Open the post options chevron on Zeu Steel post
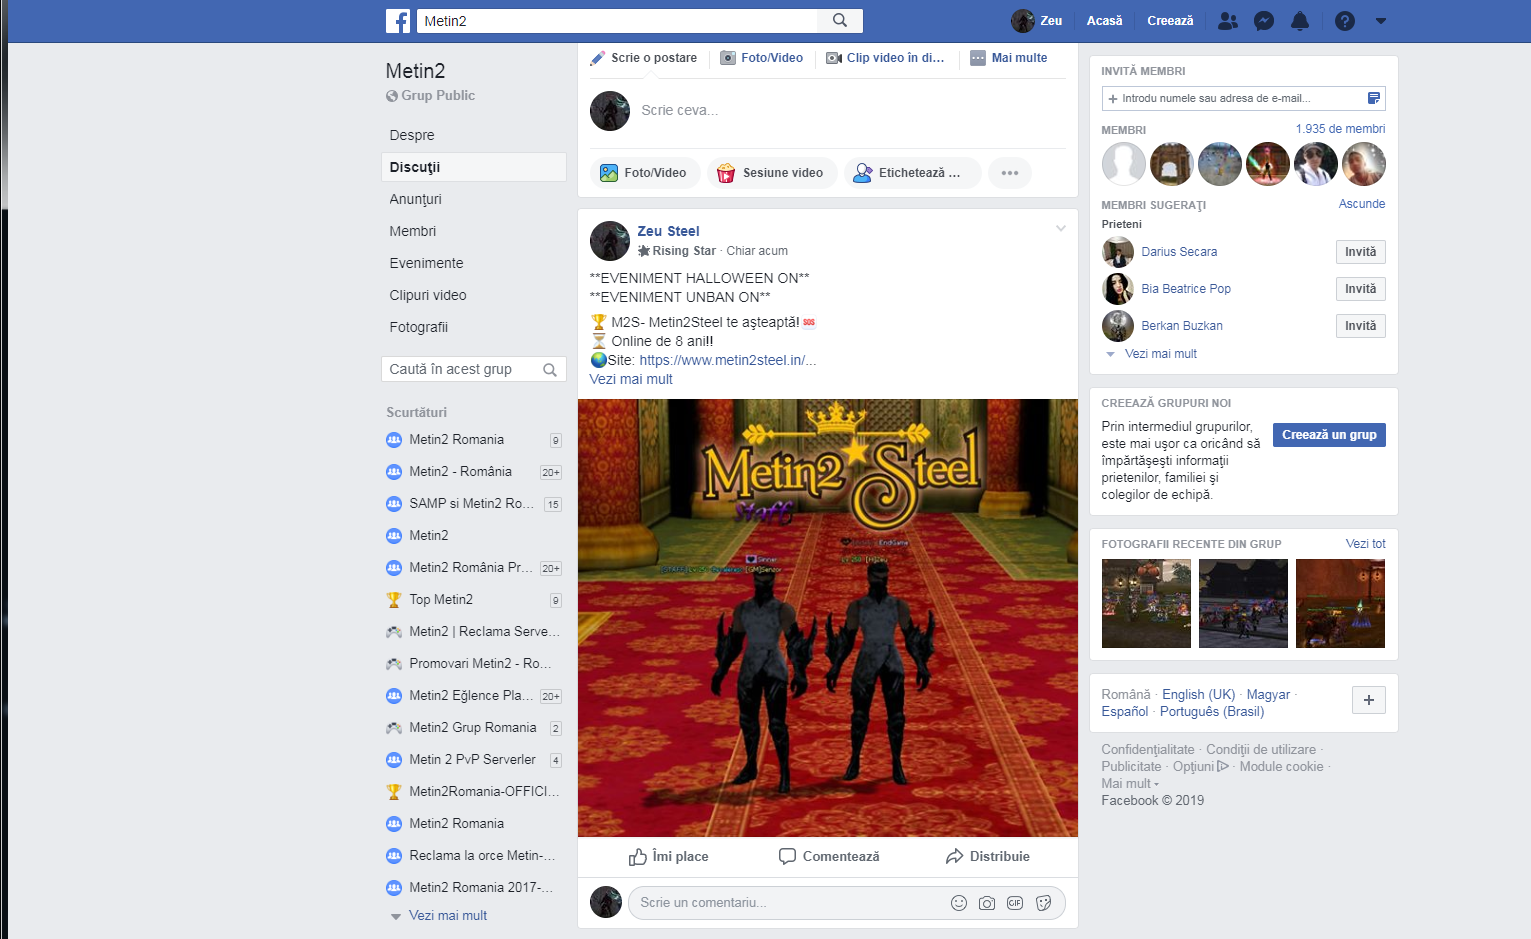The image size is (1531, 939). tap(1061, 229)
